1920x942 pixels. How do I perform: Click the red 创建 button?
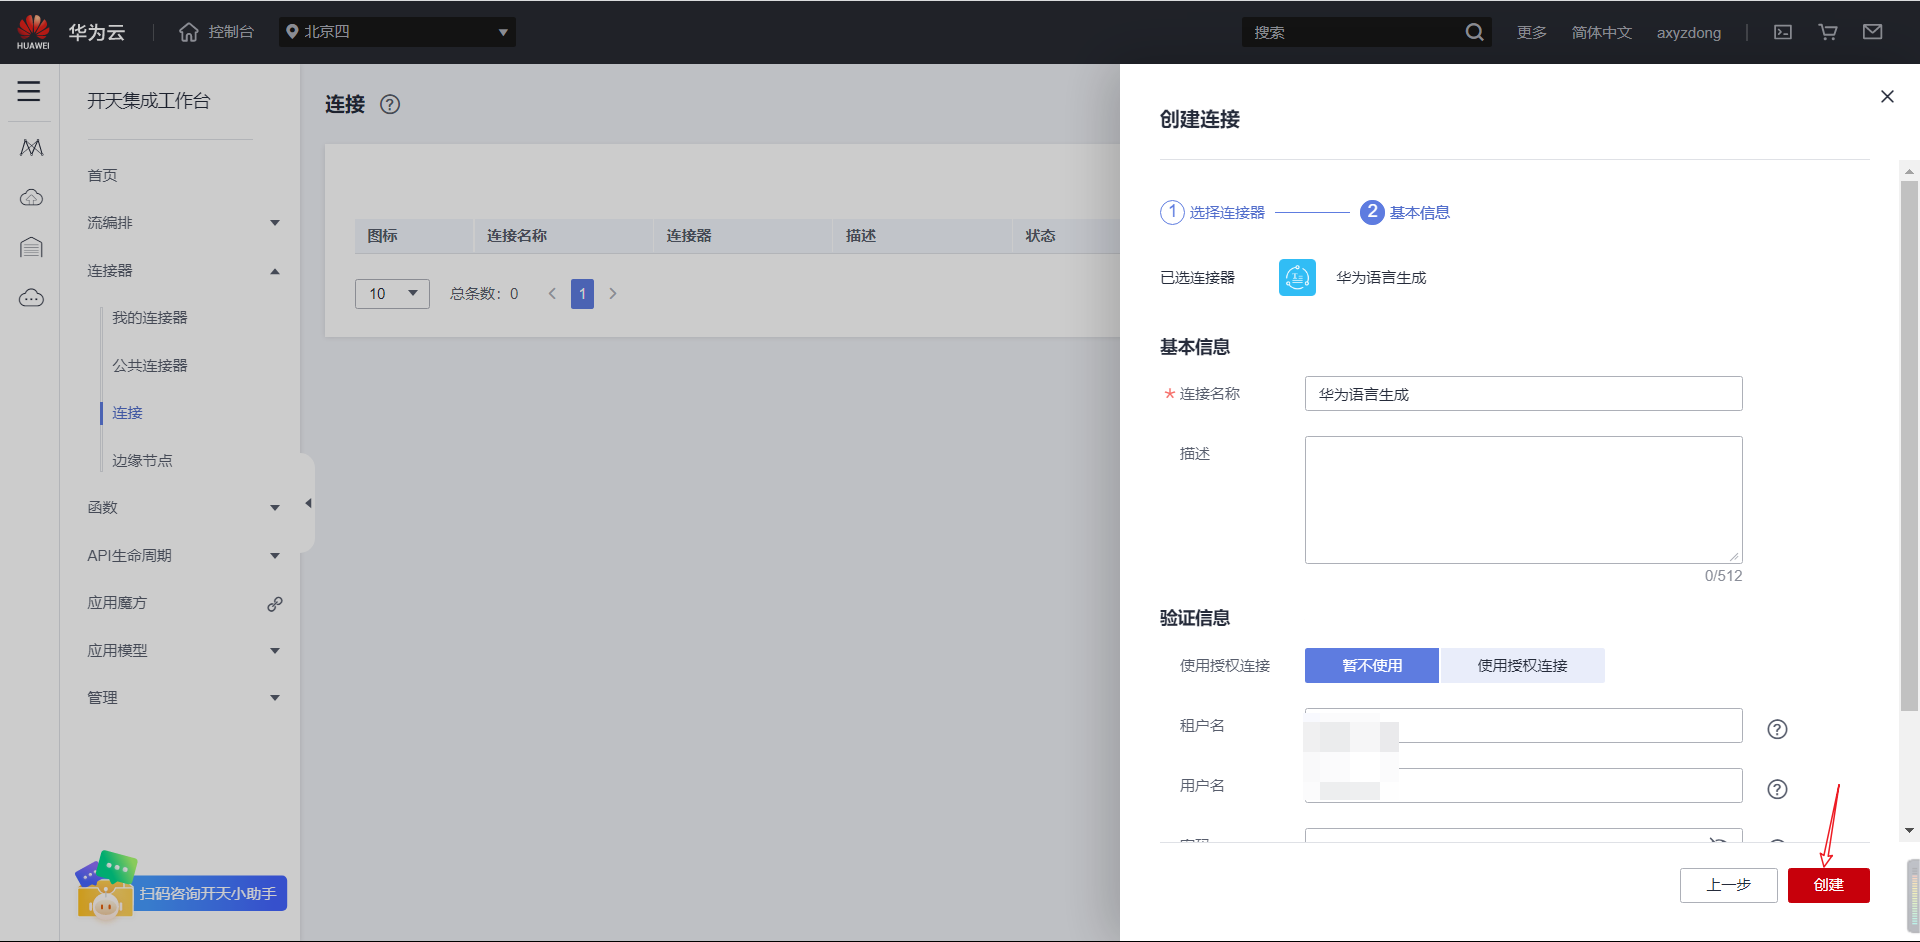click(1829, 885)
